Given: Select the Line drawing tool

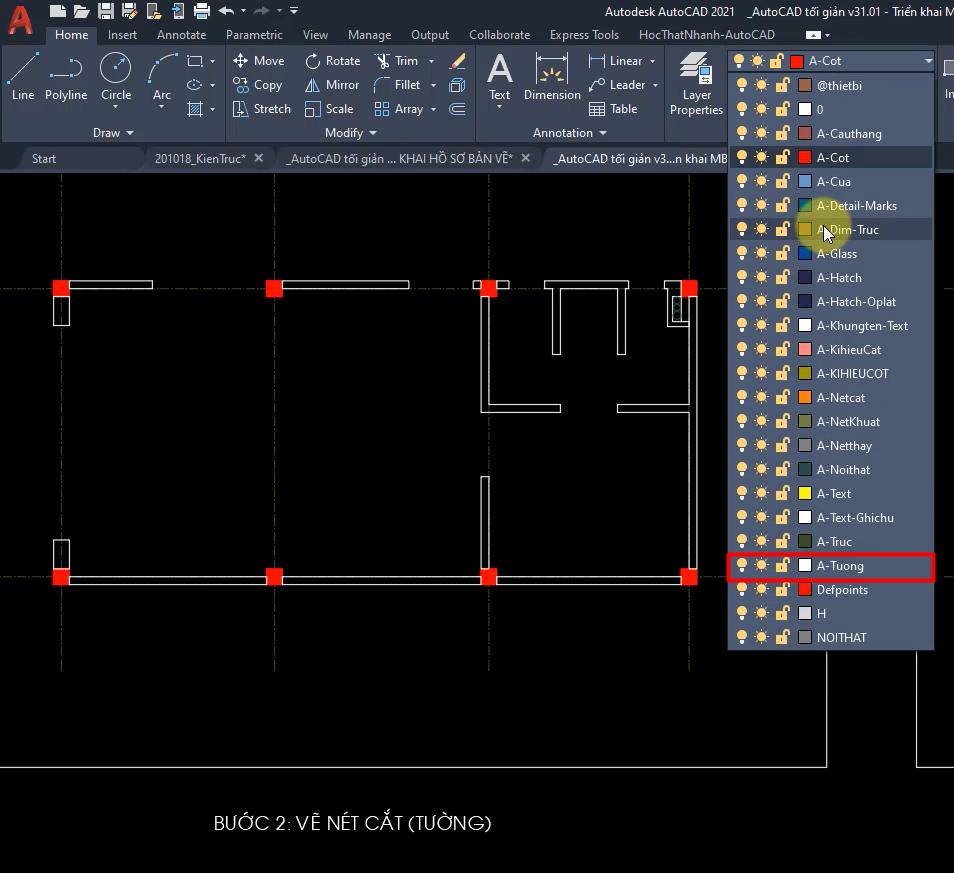Looking at the screenshot, I should (22, 77).
